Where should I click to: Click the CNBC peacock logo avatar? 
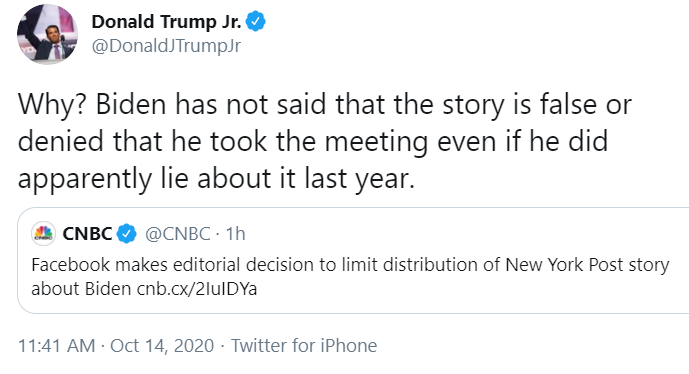coord(43,233)
